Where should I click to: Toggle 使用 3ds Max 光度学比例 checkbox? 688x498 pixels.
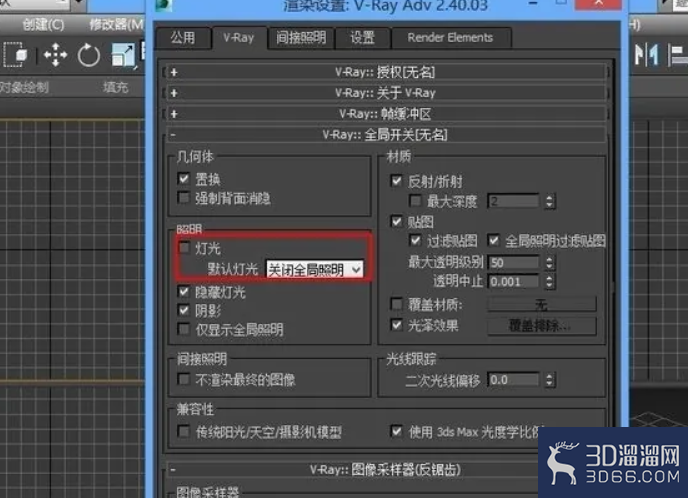396,431
